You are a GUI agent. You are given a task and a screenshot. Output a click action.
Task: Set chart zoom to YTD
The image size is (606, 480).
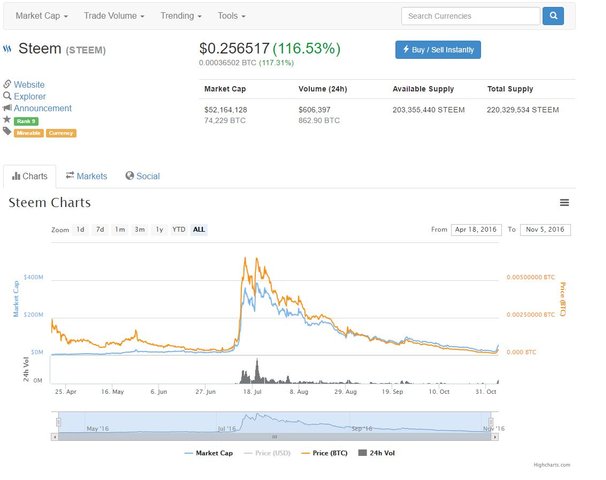coord(179,230)
